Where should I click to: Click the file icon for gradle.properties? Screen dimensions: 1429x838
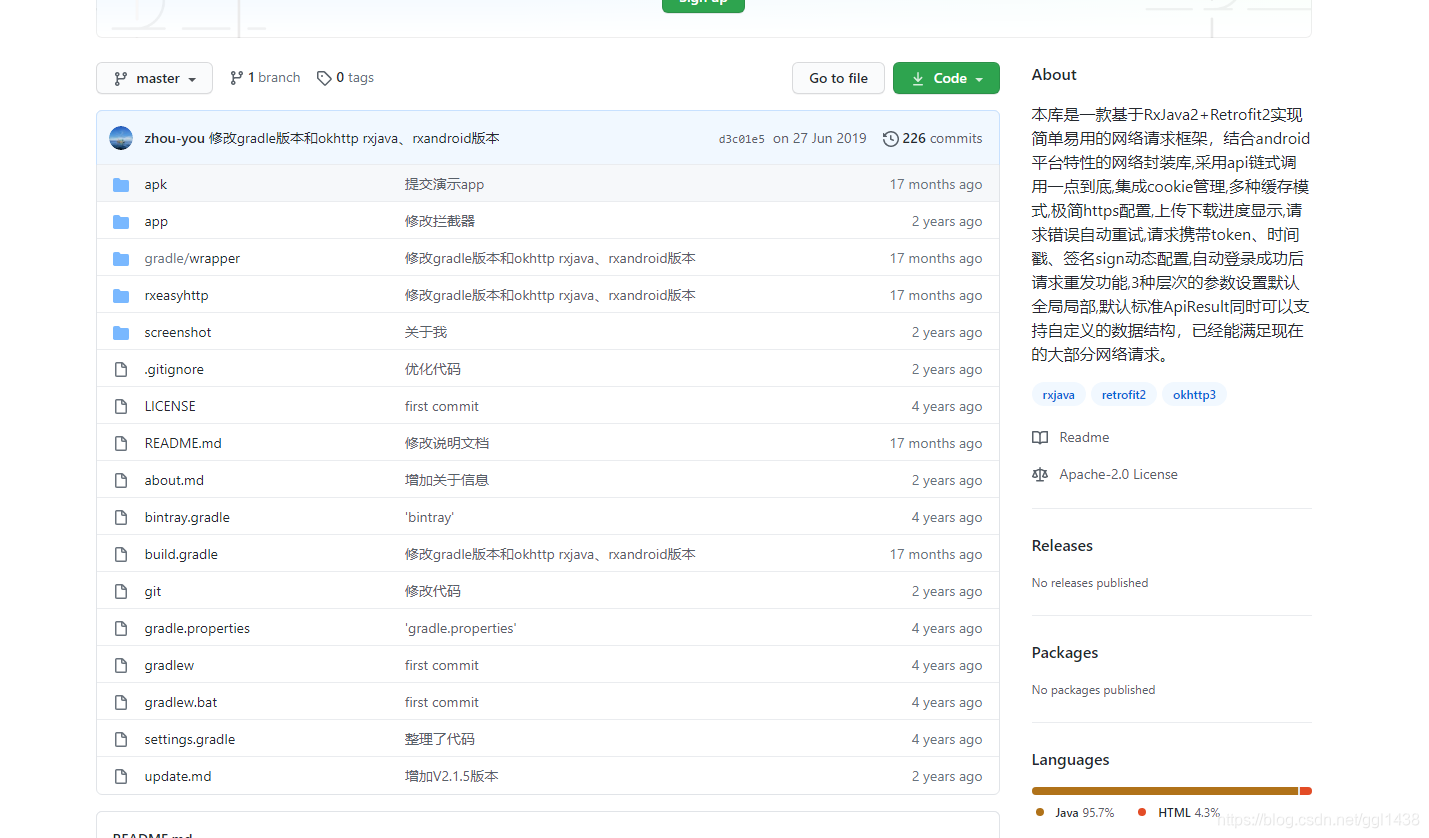121,628
